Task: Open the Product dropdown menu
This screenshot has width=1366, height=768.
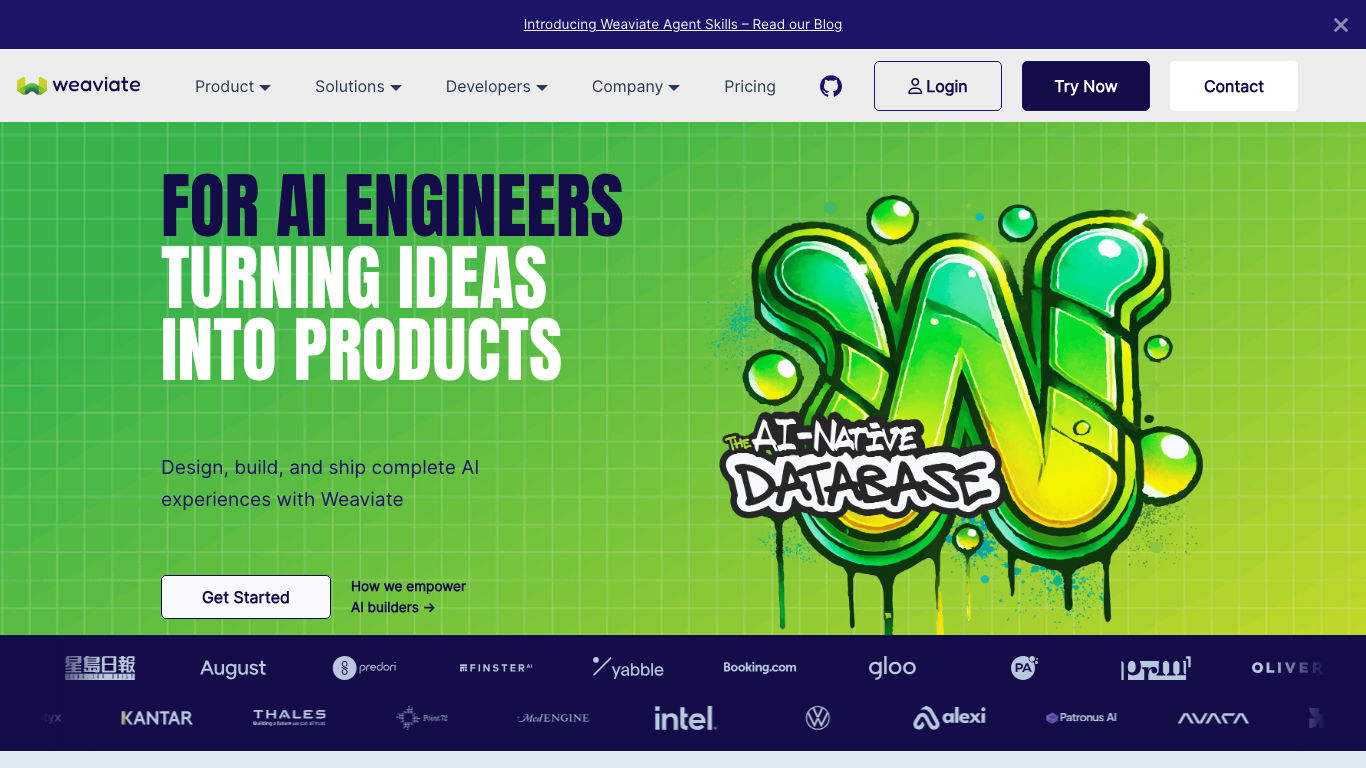Action: (x=233, y=87)
